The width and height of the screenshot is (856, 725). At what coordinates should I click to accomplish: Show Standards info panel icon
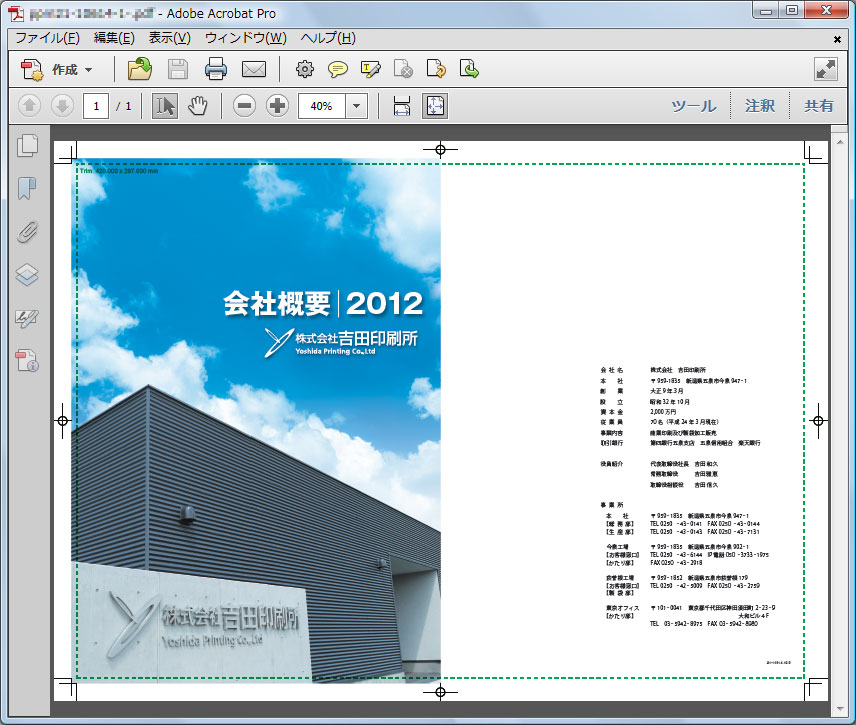27,361
